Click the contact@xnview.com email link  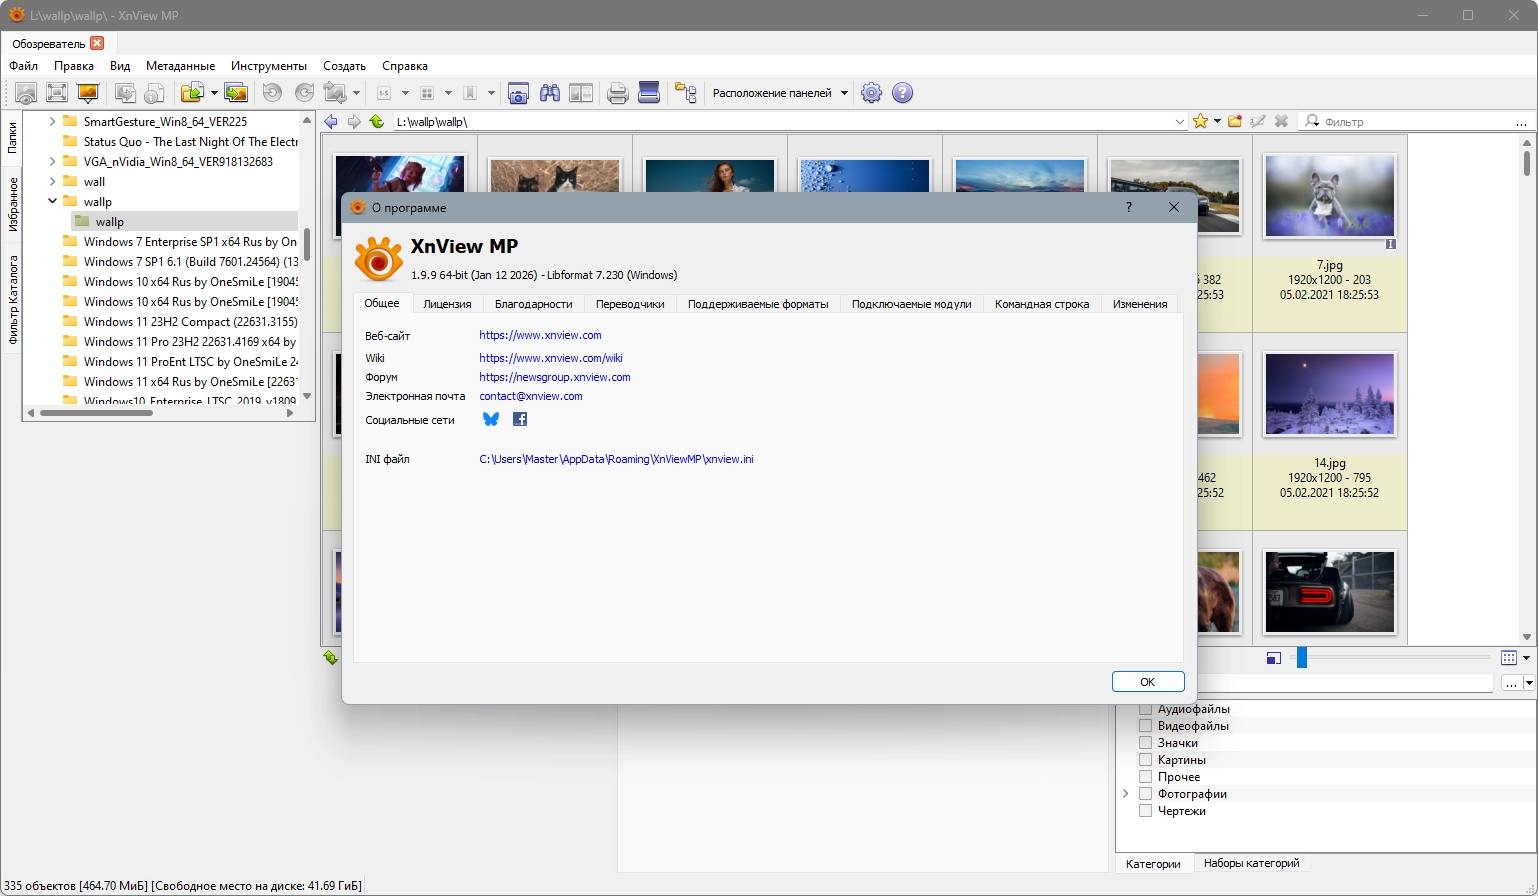click(x=531, y=396)
